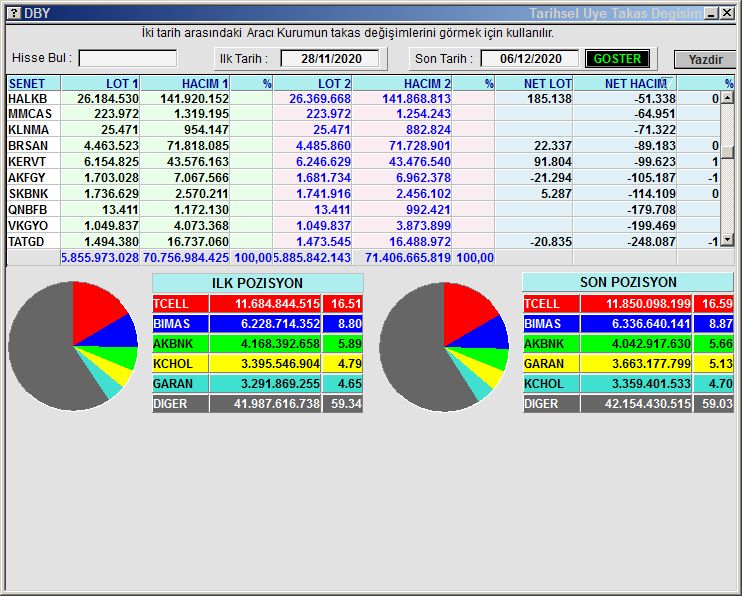This screenshot has width=742, height=596.
Task: Open the help question mark icon
Action: click(14, 13)
